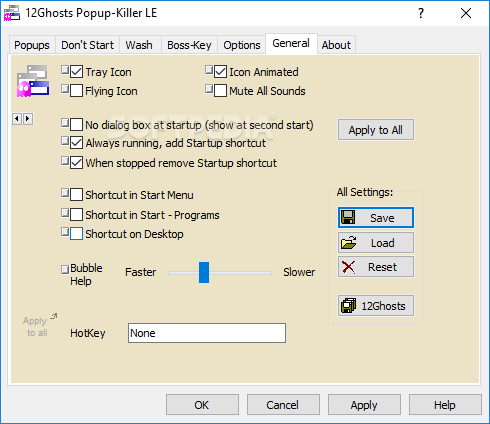Save all settings
Screen dimensions: 490x424
pos(376,218)
